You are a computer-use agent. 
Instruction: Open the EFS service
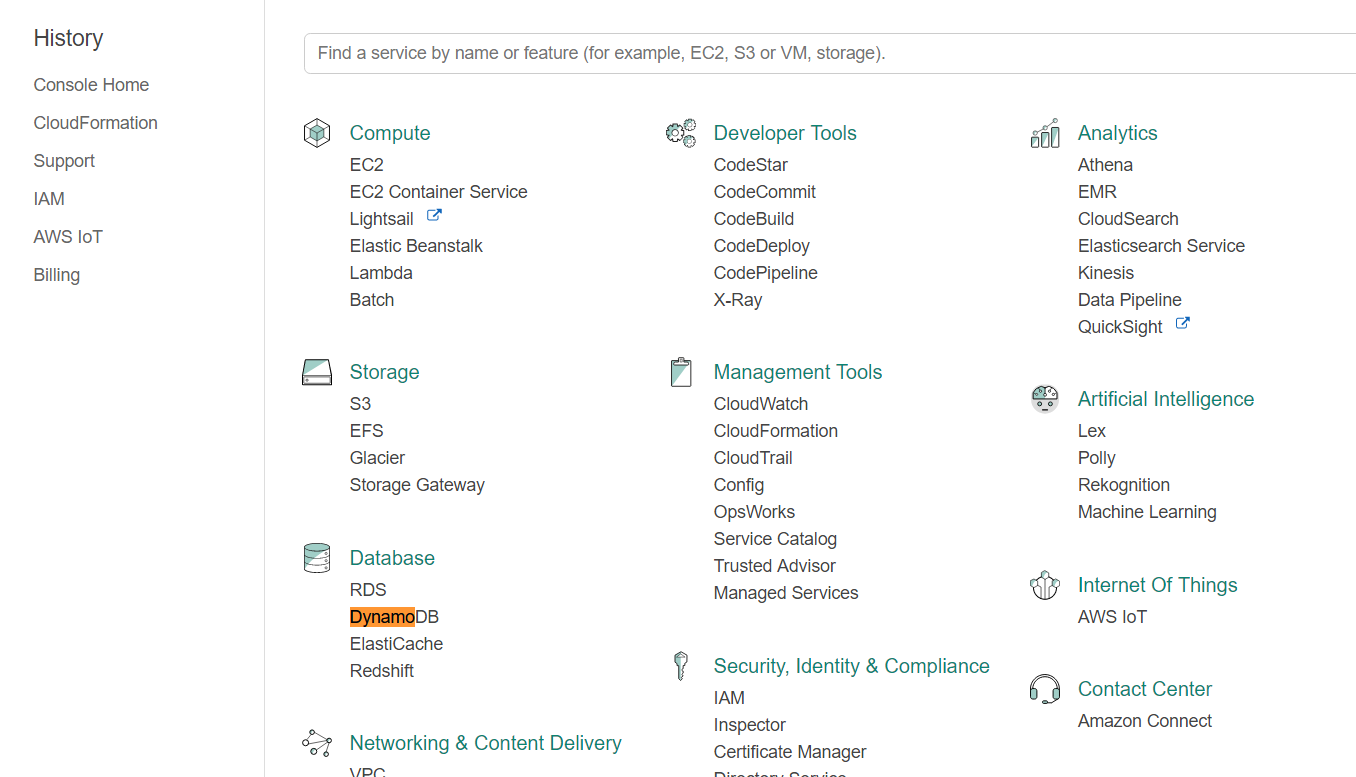click(367, 431)
